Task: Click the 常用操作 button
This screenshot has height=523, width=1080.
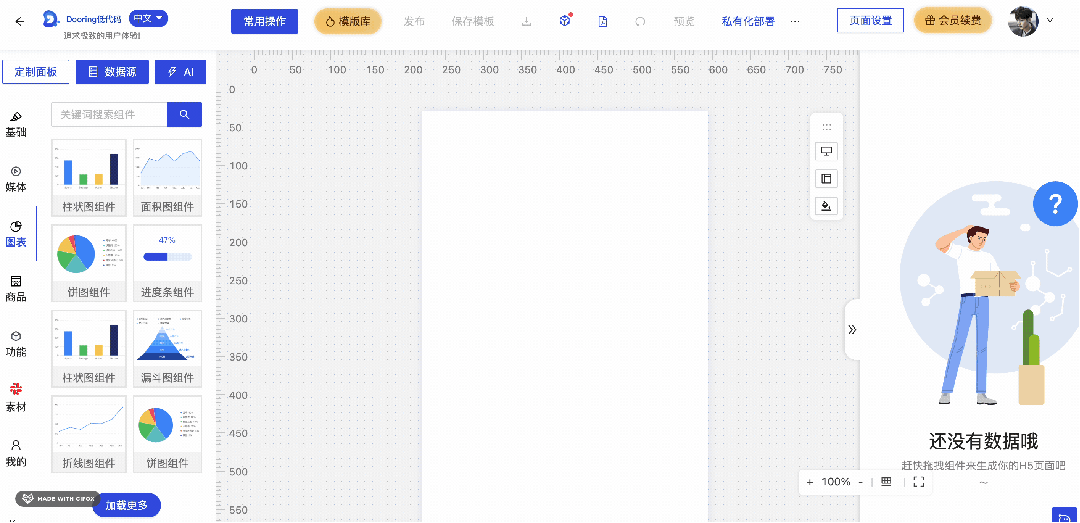Action: coord(264,21)
